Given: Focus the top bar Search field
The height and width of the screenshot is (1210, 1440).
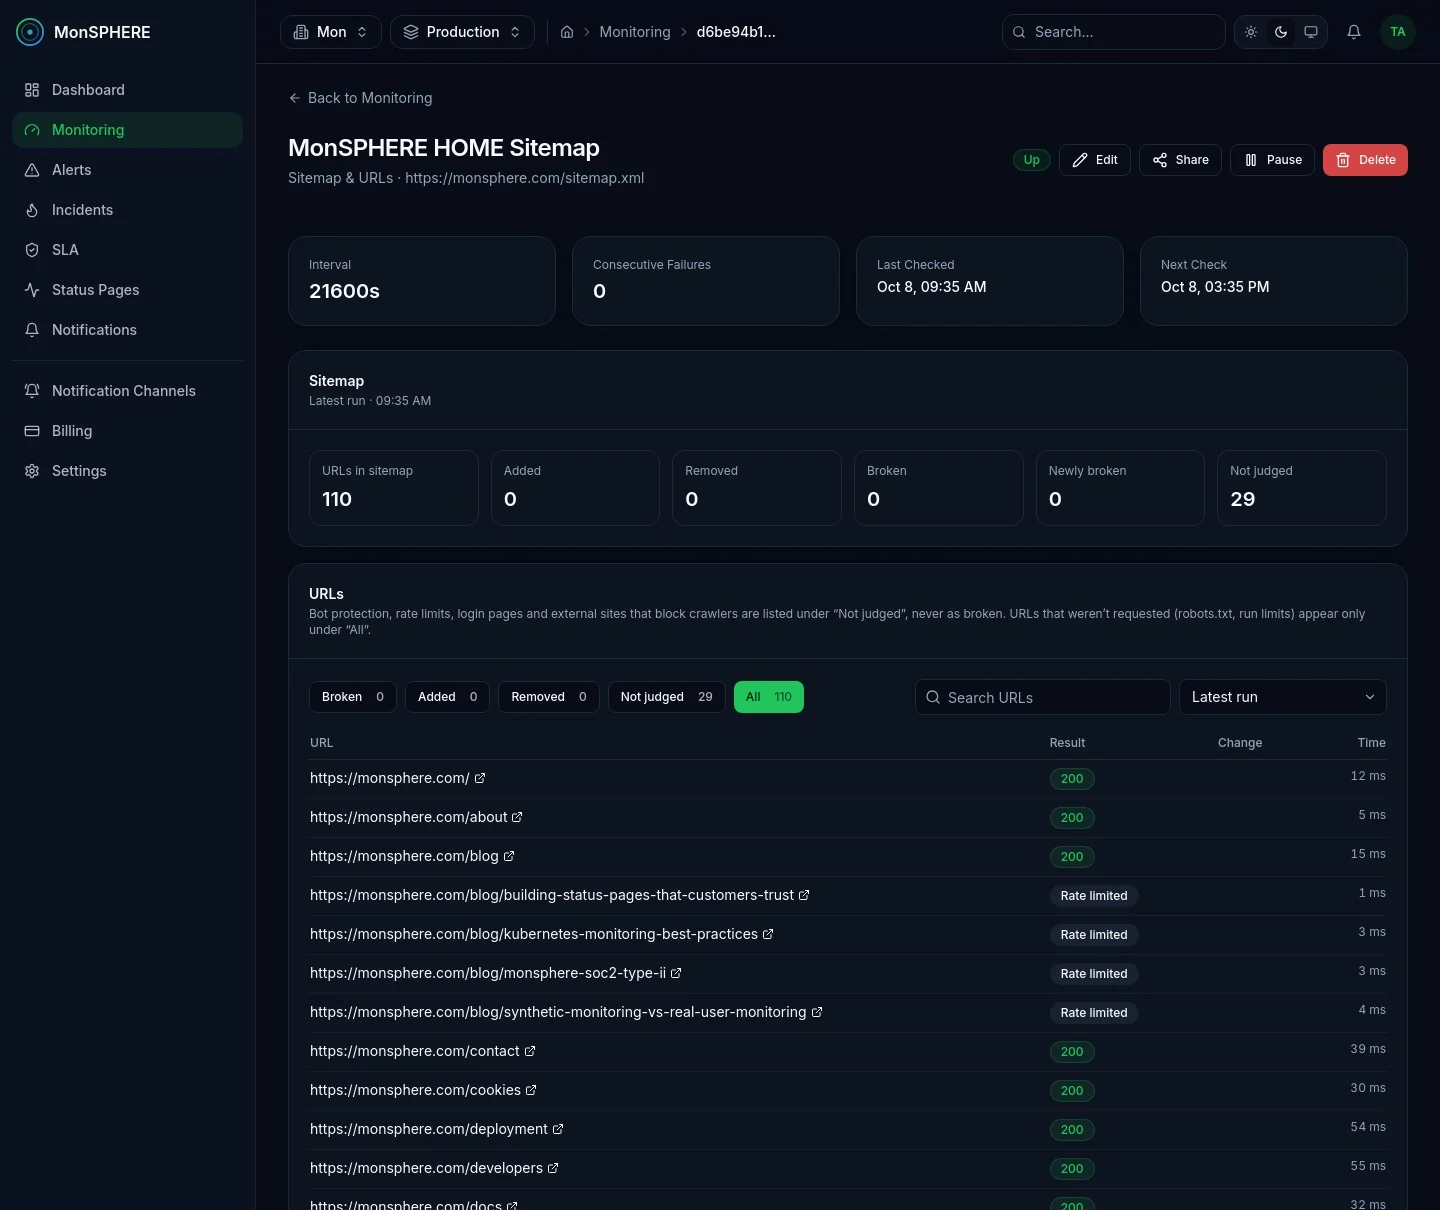Looking at the screenshot, I should pos(1113,32).
